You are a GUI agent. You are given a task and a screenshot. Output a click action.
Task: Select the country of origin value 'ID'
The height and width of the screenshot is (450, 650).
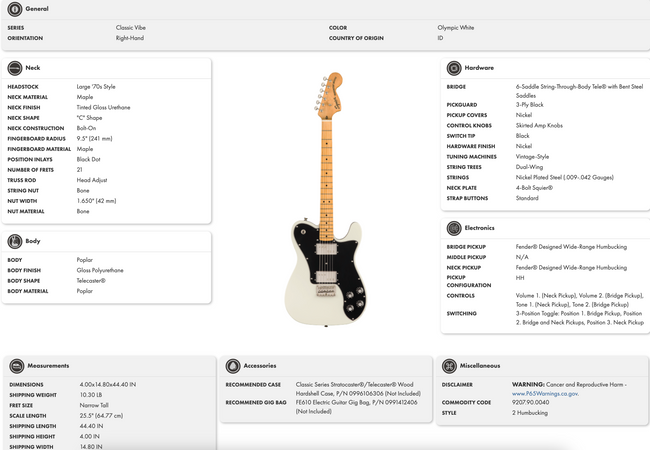point(440,38)
